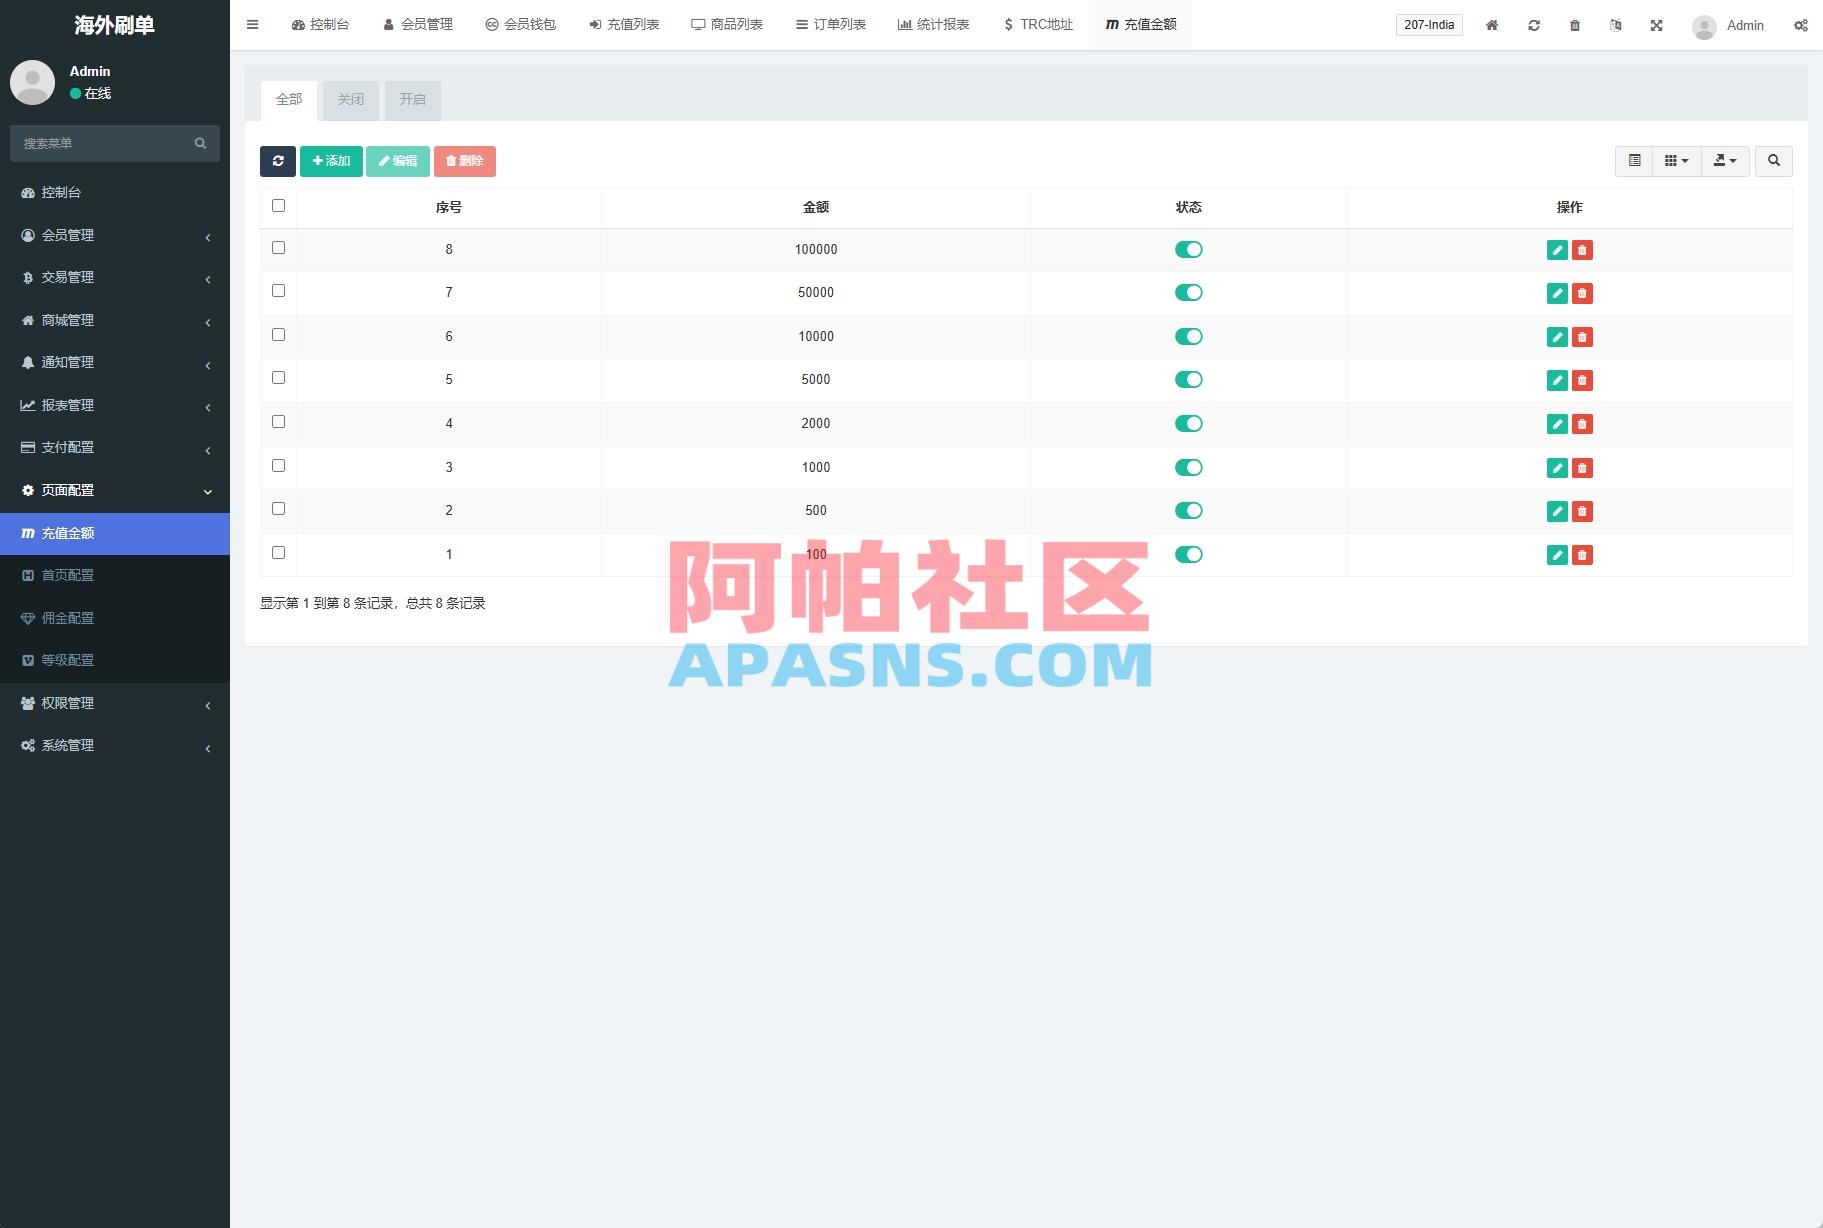Screen dimensions: 1823x1228
Task: Open the 控制台 dashboard from the top menu
Action: pos(320,24)
